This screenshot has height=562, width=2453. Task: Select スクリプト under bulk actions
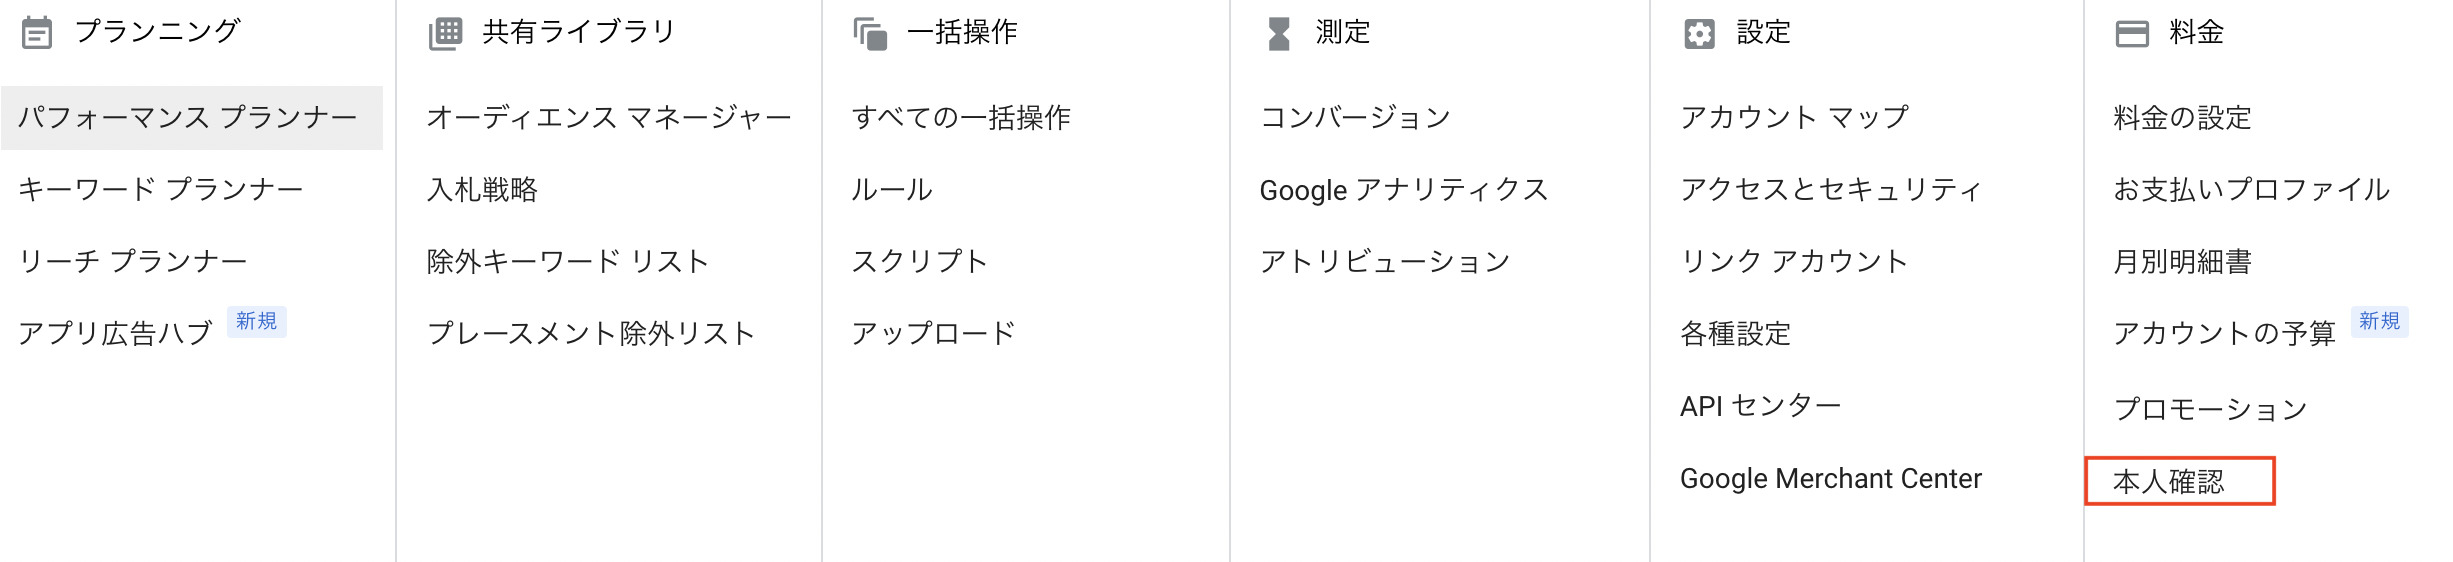click(x=919, y=261)
